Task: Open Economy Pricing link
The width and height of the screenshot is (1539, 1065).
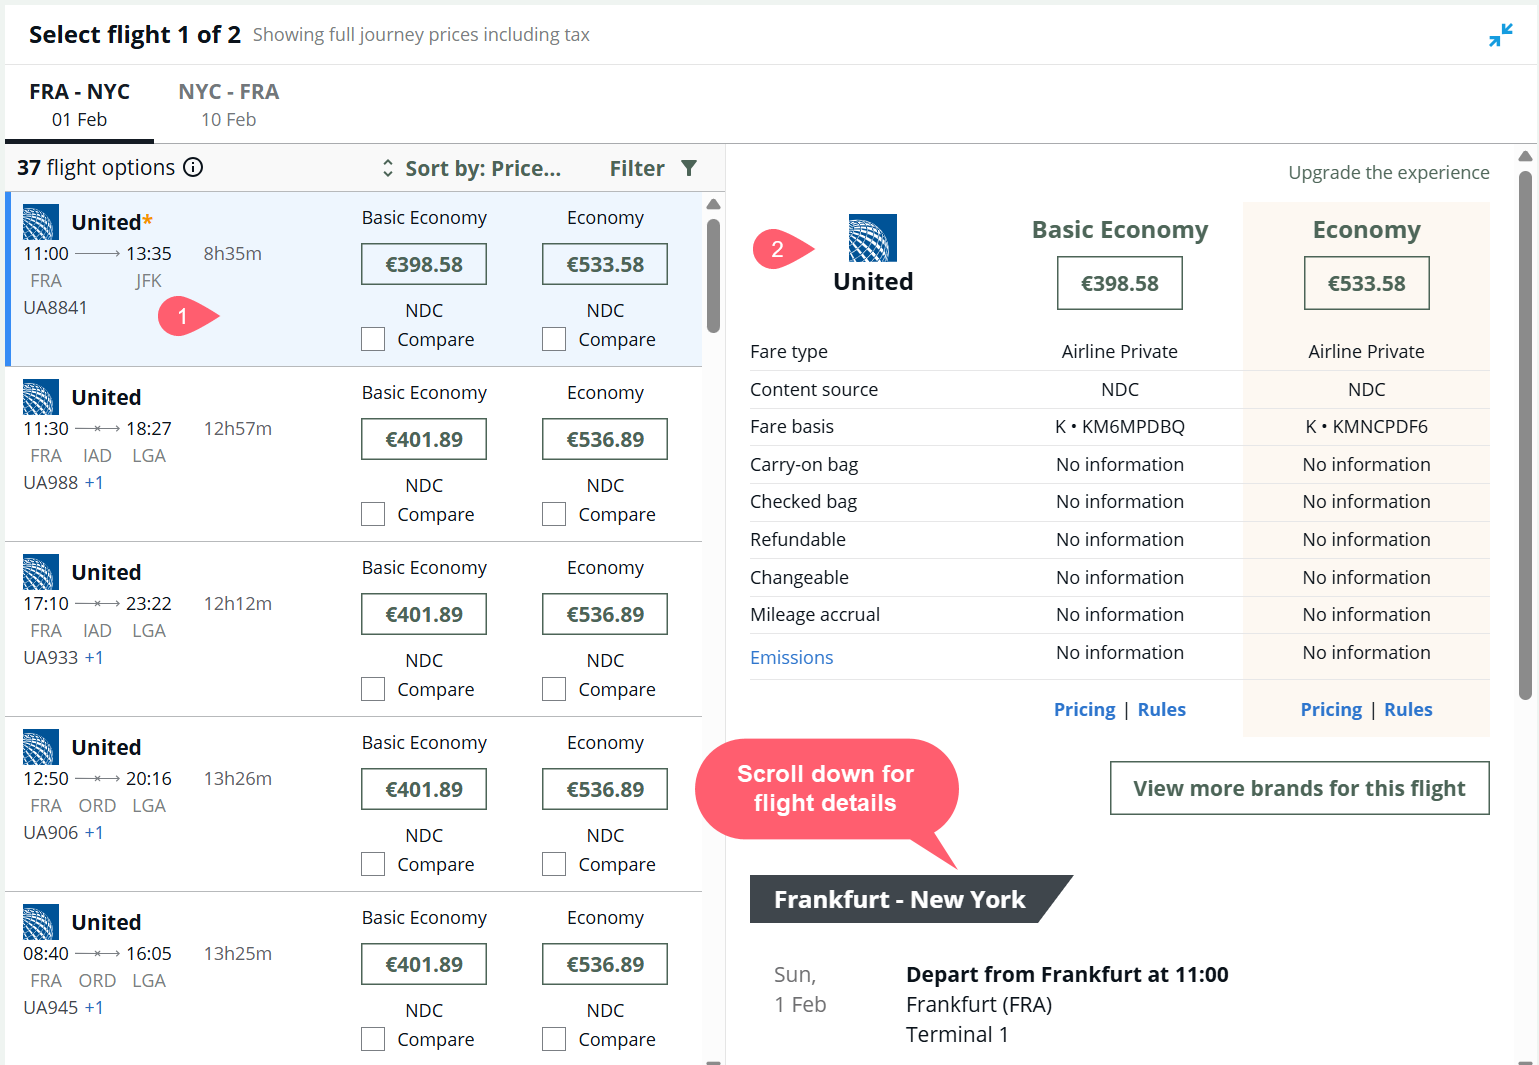Action: coord(1331,709)
